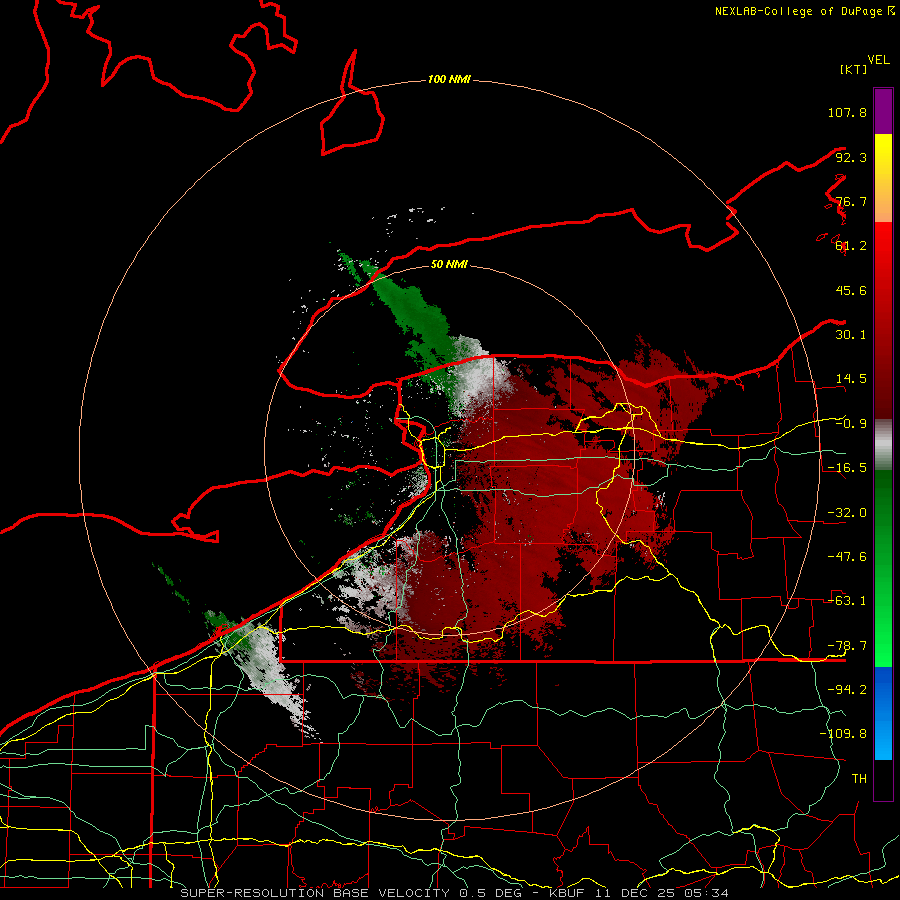Click the blue segment of the color bar
900x900 pixels.
point(883,713)
